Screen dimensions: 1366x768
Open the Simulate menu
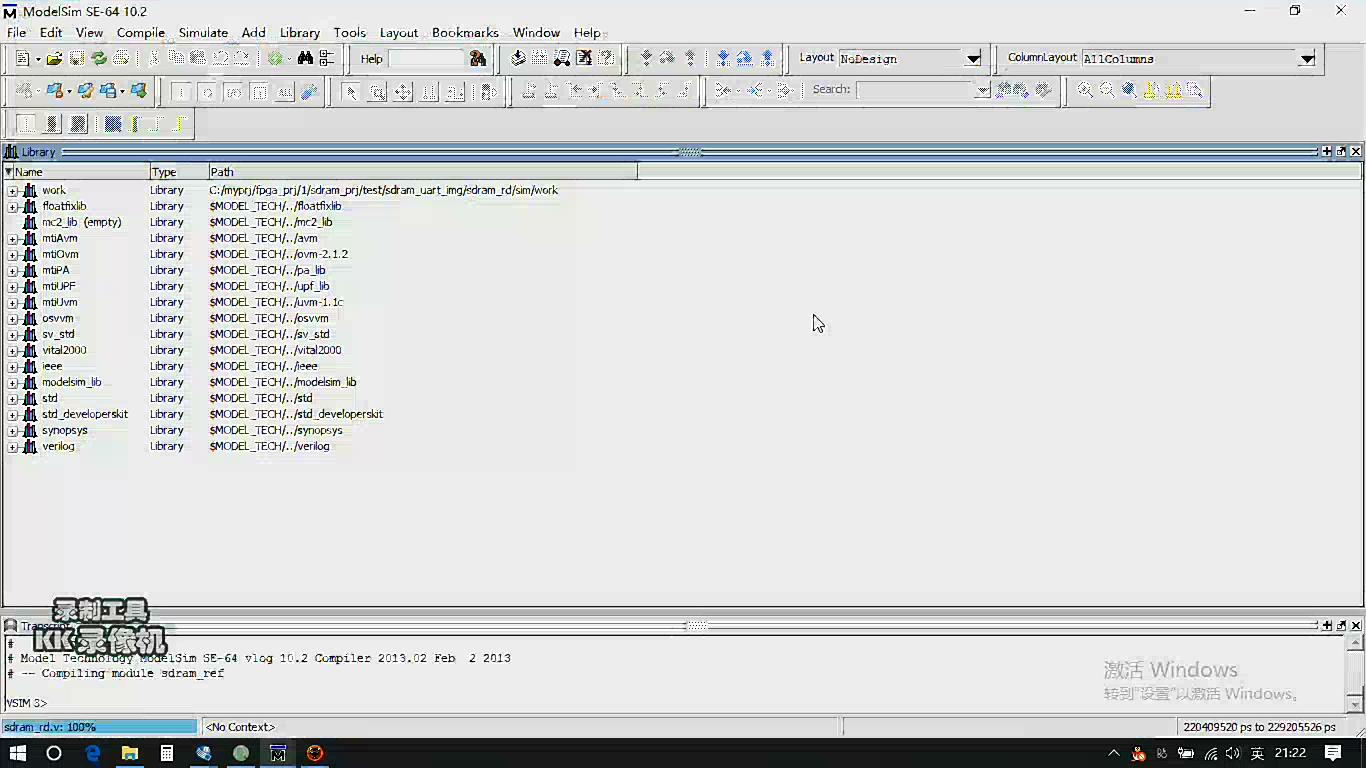pyautogui.click(x=203, y=32)
